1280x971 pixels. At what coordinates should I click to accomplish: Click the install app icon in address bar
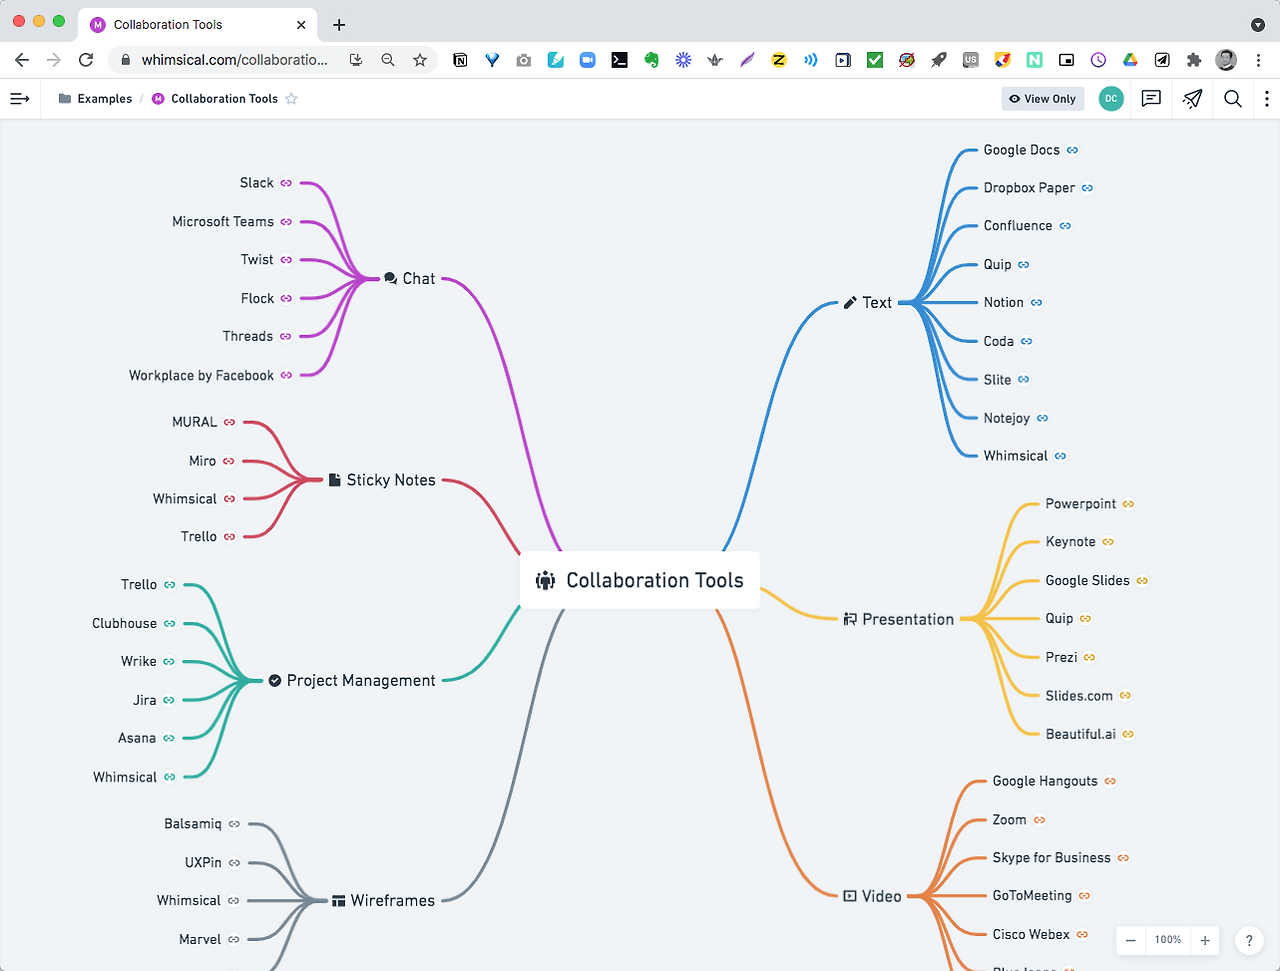[356, 60]
